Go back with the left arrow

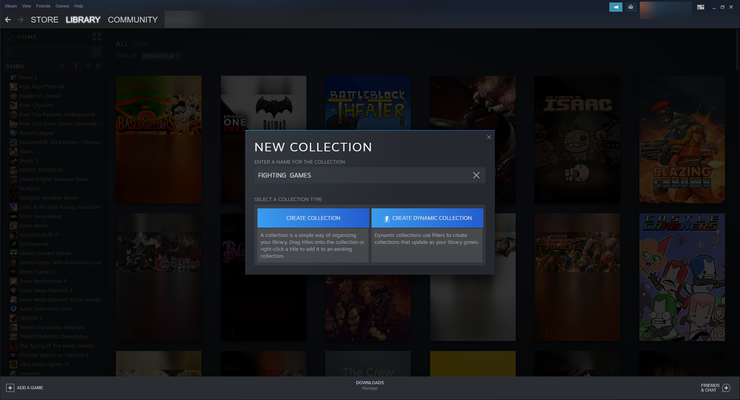tap(8, 20)
